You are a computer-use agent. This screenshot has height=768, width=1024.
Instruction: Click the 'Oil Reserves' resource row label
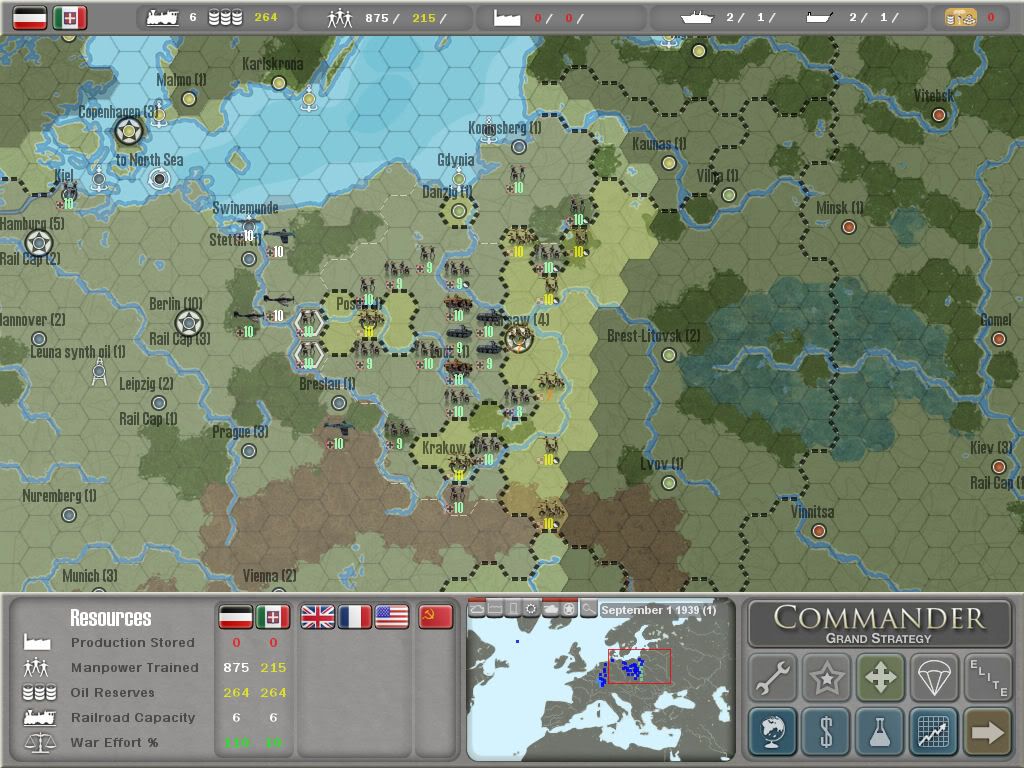pos(112,692)
